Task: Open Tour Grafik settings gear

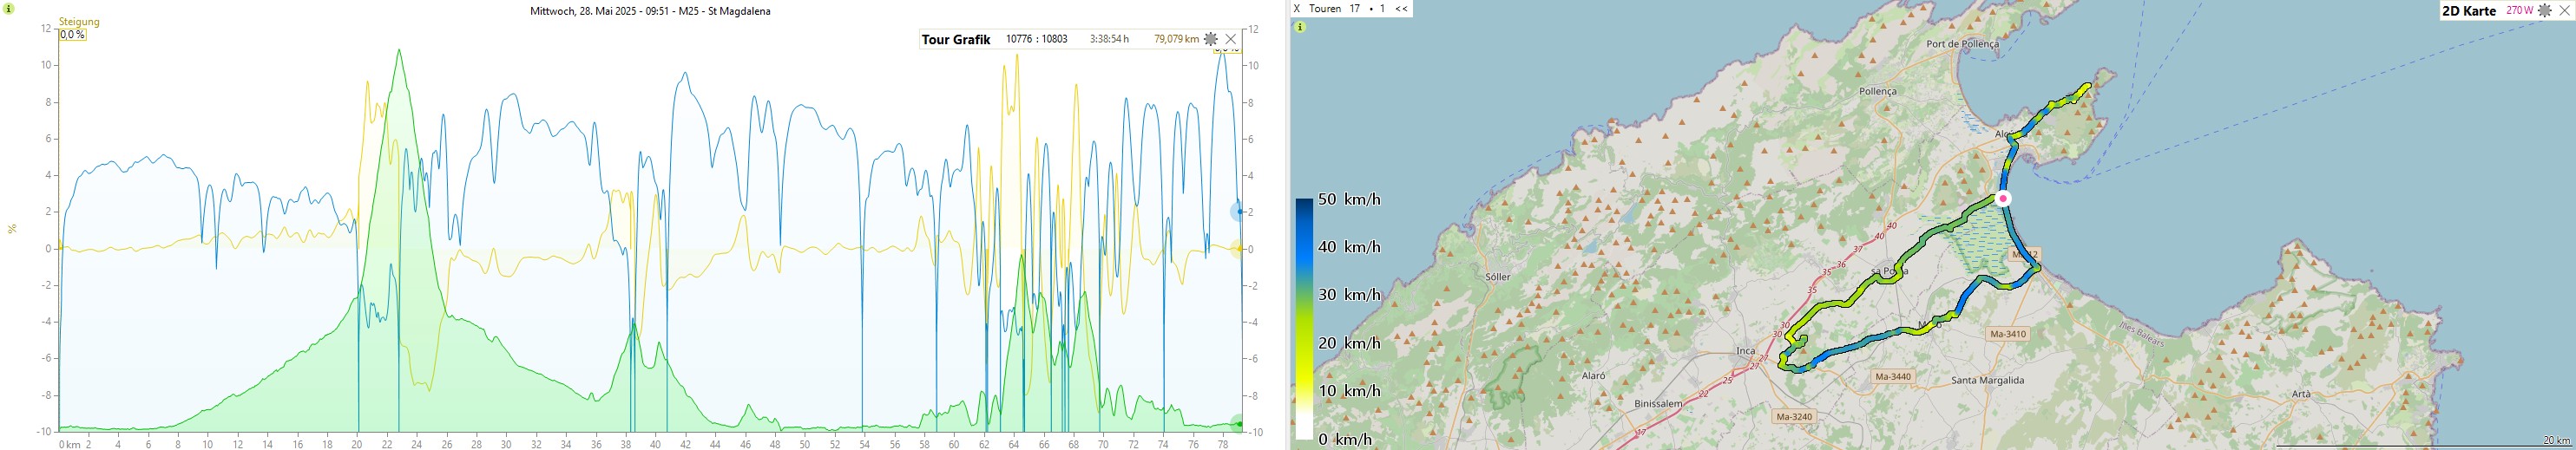Action: (x=1210, y=39)
